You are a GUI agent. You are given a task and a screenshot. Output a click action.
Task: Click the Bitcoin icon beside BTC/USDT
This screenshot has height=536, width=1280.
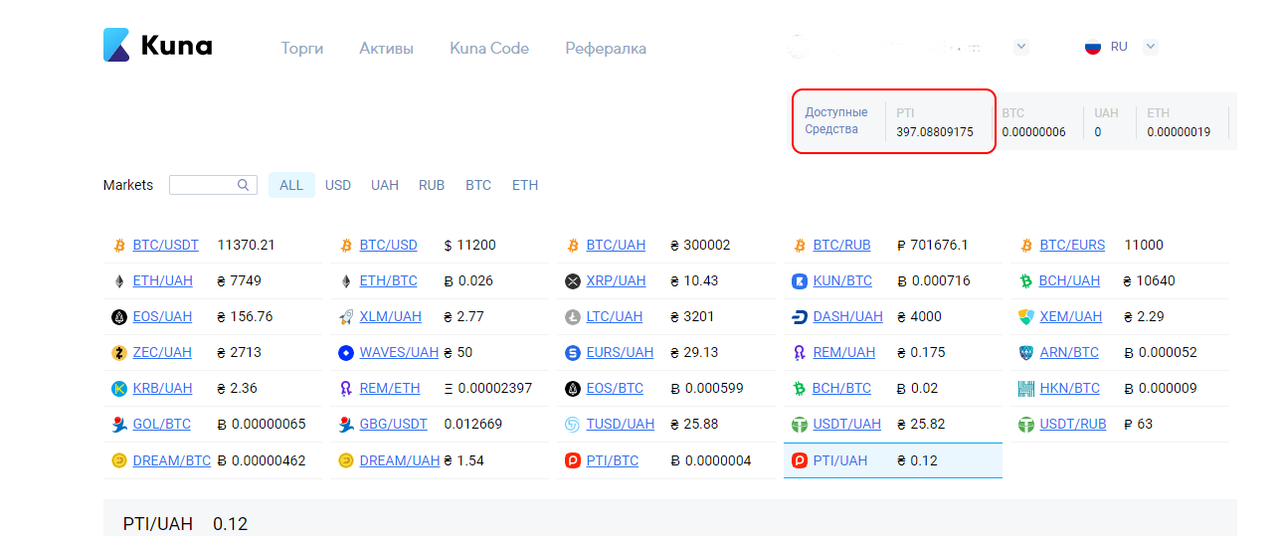[119, 245]
